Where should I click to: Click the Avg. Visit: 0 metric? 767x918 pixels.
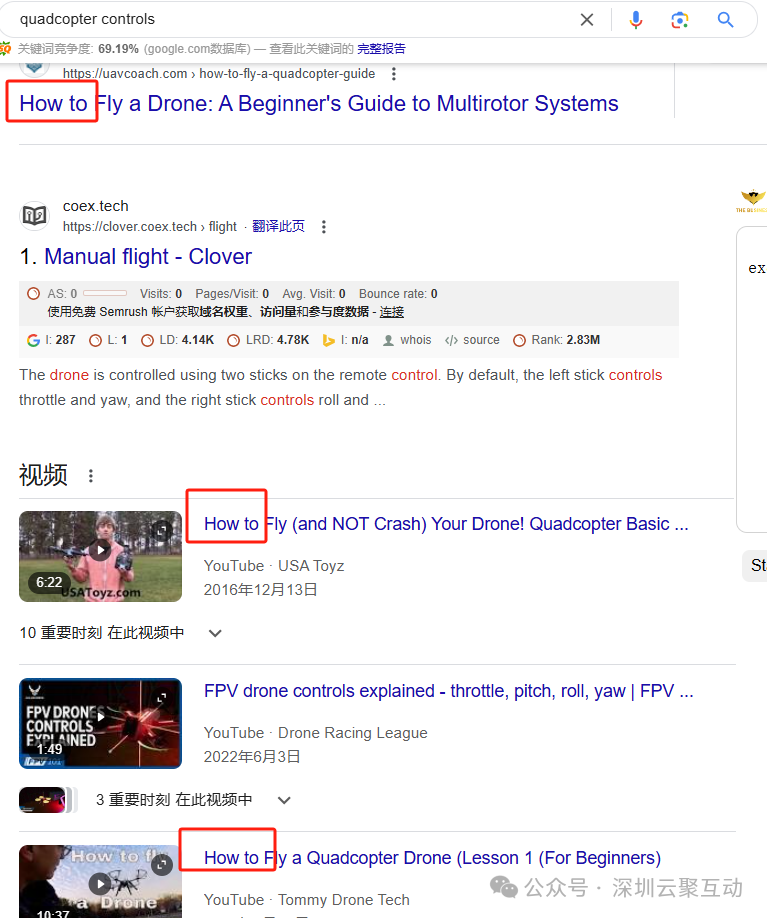tap(314, 294)
